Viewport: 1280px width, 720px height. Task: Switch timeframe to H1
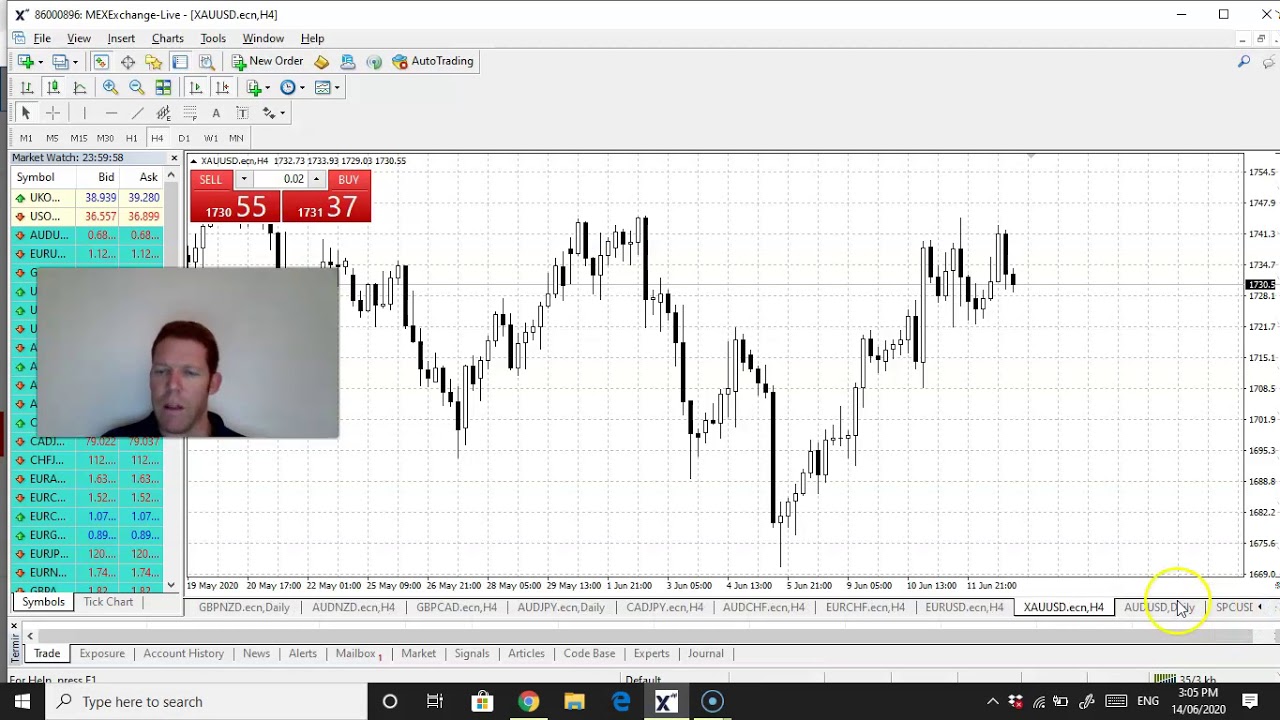131,138
